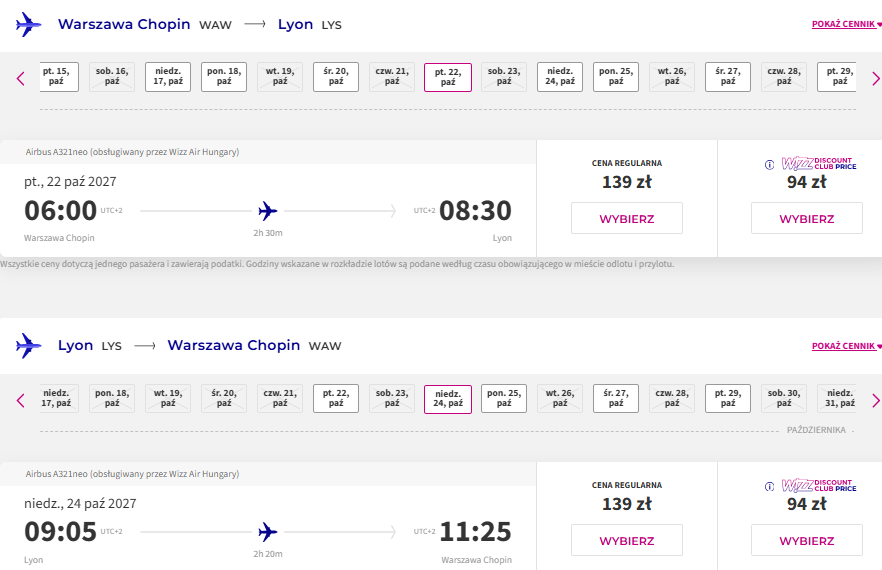
Task: Select outbound date śr. 27, paź
Action: click(x=728, y=77)
